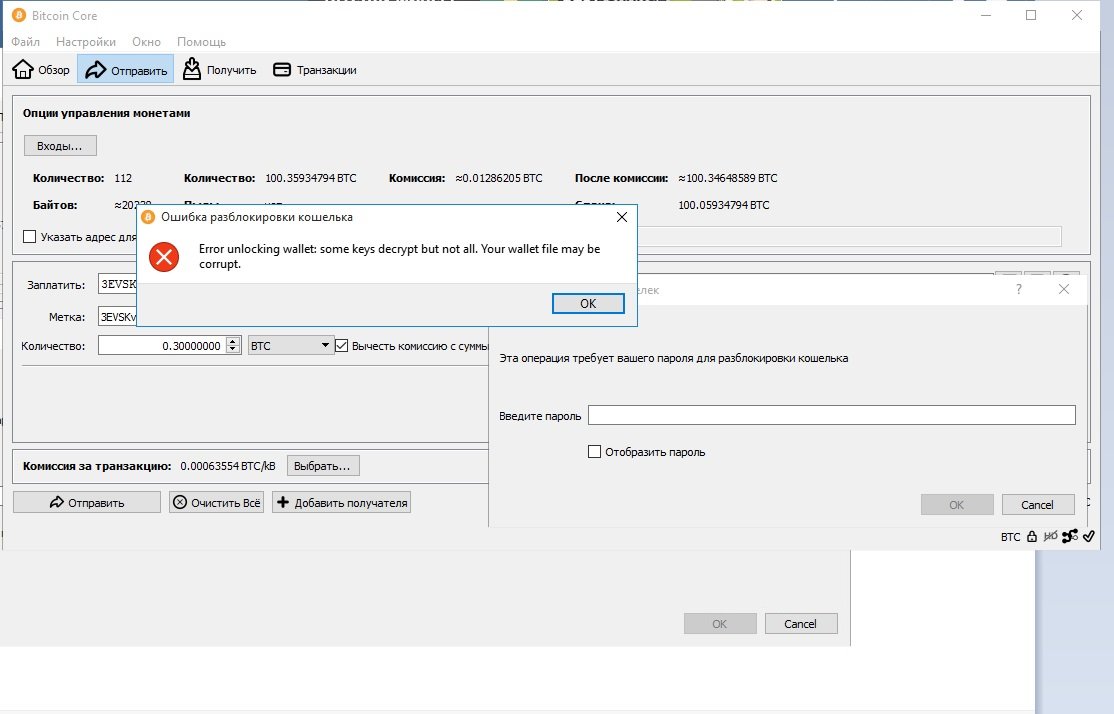Open the Окно menu
Viewport: 1114px width, 714px height.
coord(146,42)
